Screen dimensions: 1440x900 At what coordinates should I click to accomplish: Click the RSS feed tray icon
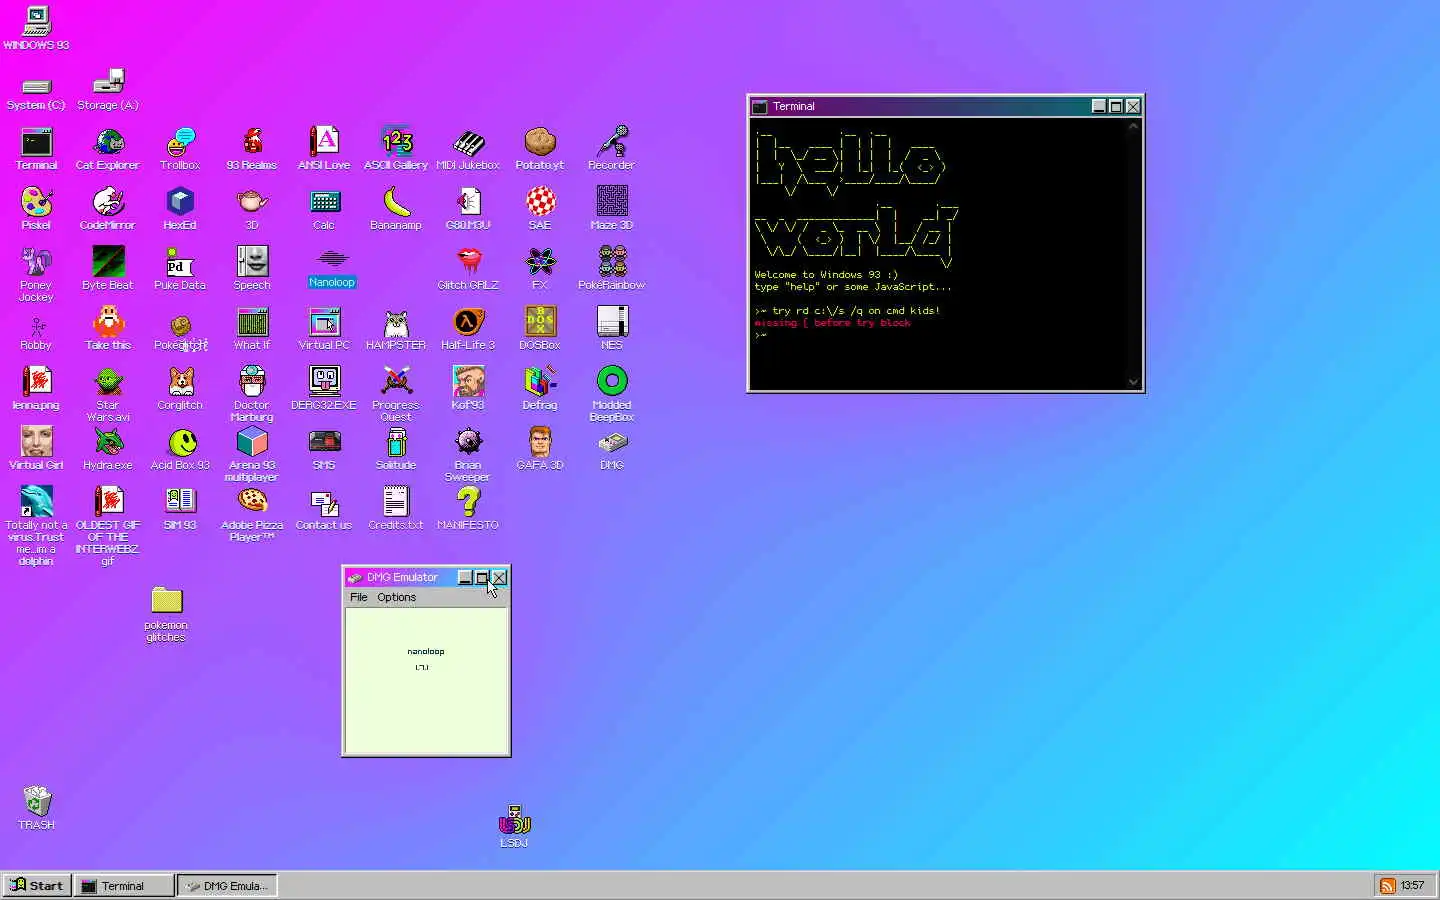point(1387,886)
